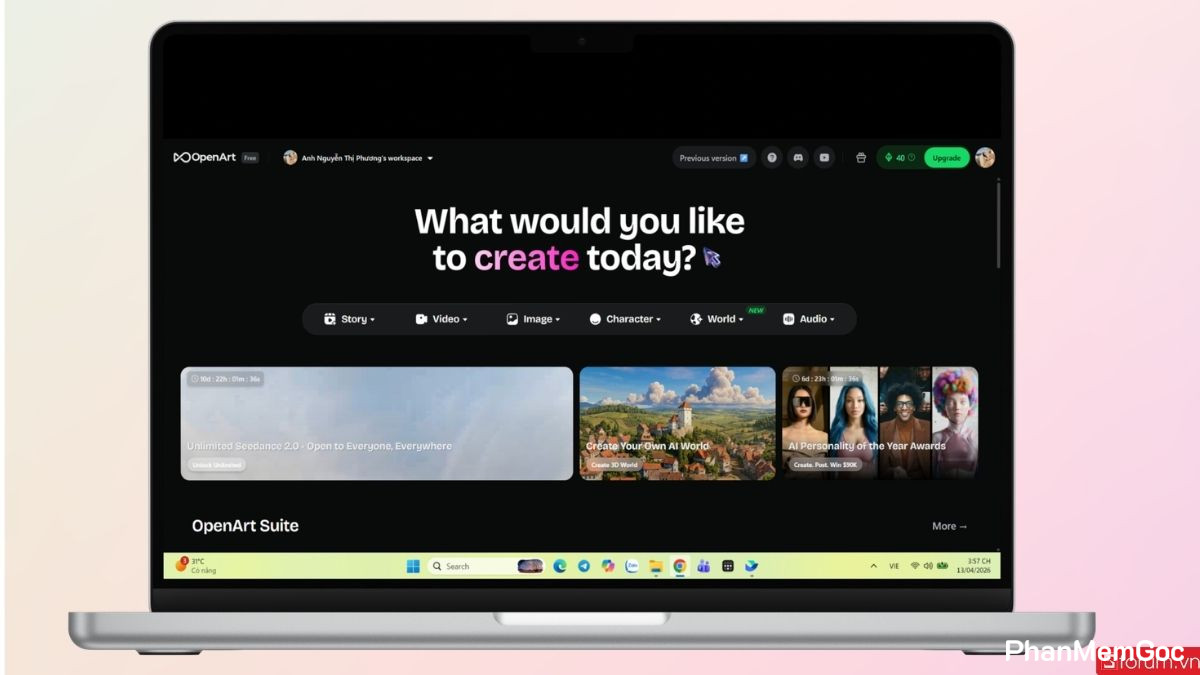Viewport: 1200px width, 675px height.
Task: Open the Image menu
Action: (x=533, y=319)
